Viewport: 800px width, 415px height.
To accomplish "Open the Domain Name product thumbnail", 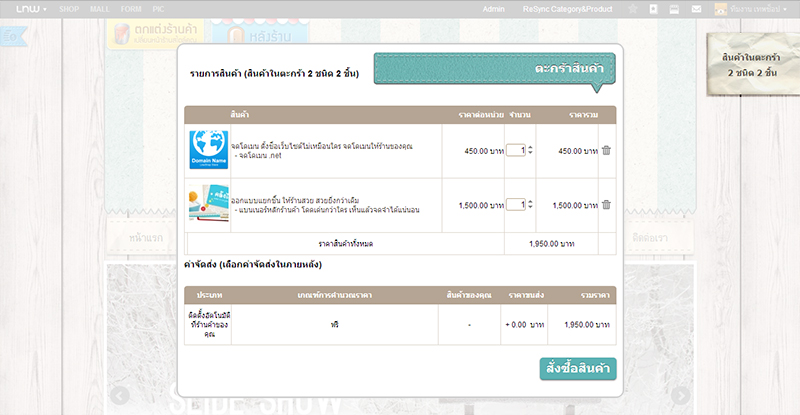I will click(209, 149).
